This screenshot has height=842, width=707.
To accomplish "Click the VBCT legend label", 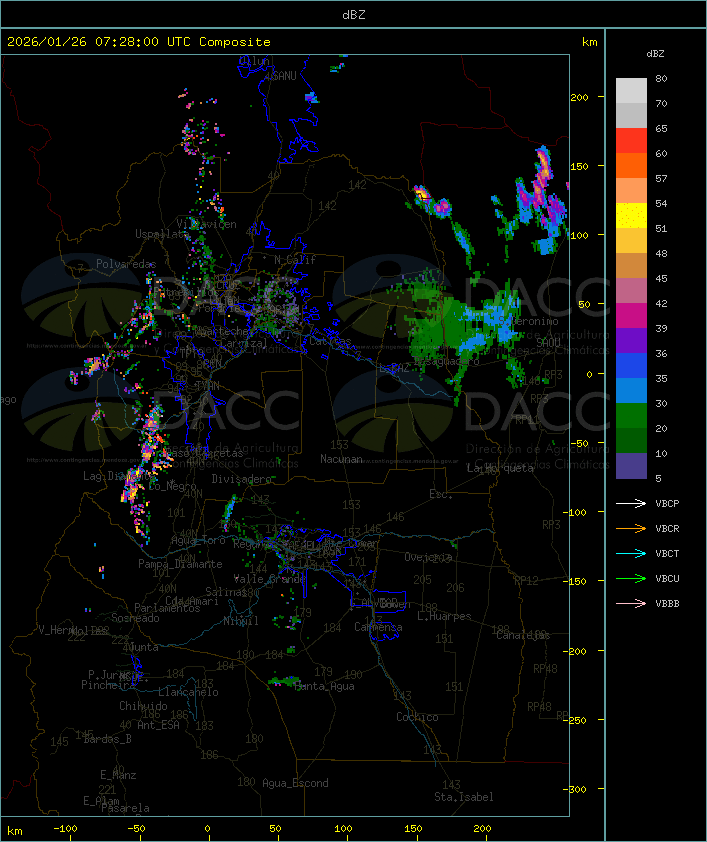I will click(667, 554).
